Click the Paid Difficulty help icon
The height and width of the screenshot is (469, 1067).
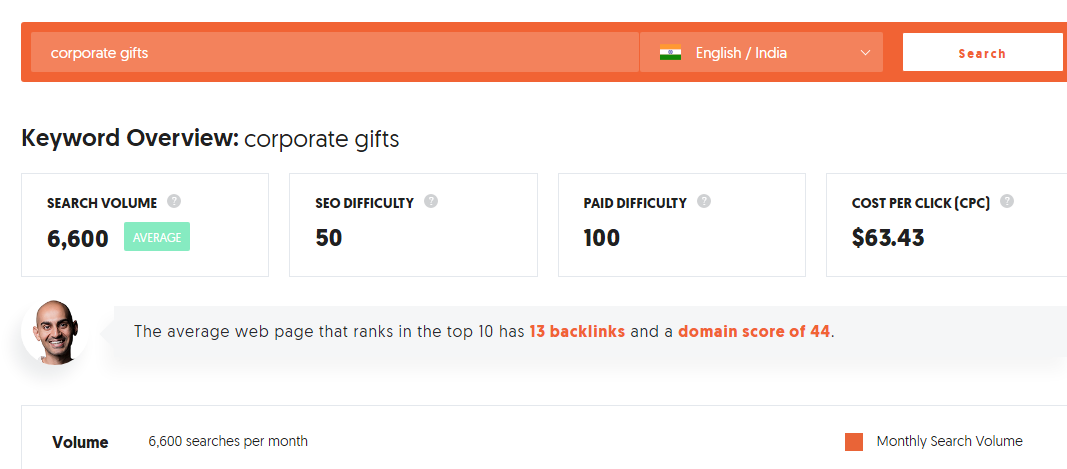pyautogui.click(x=704, y=201)
